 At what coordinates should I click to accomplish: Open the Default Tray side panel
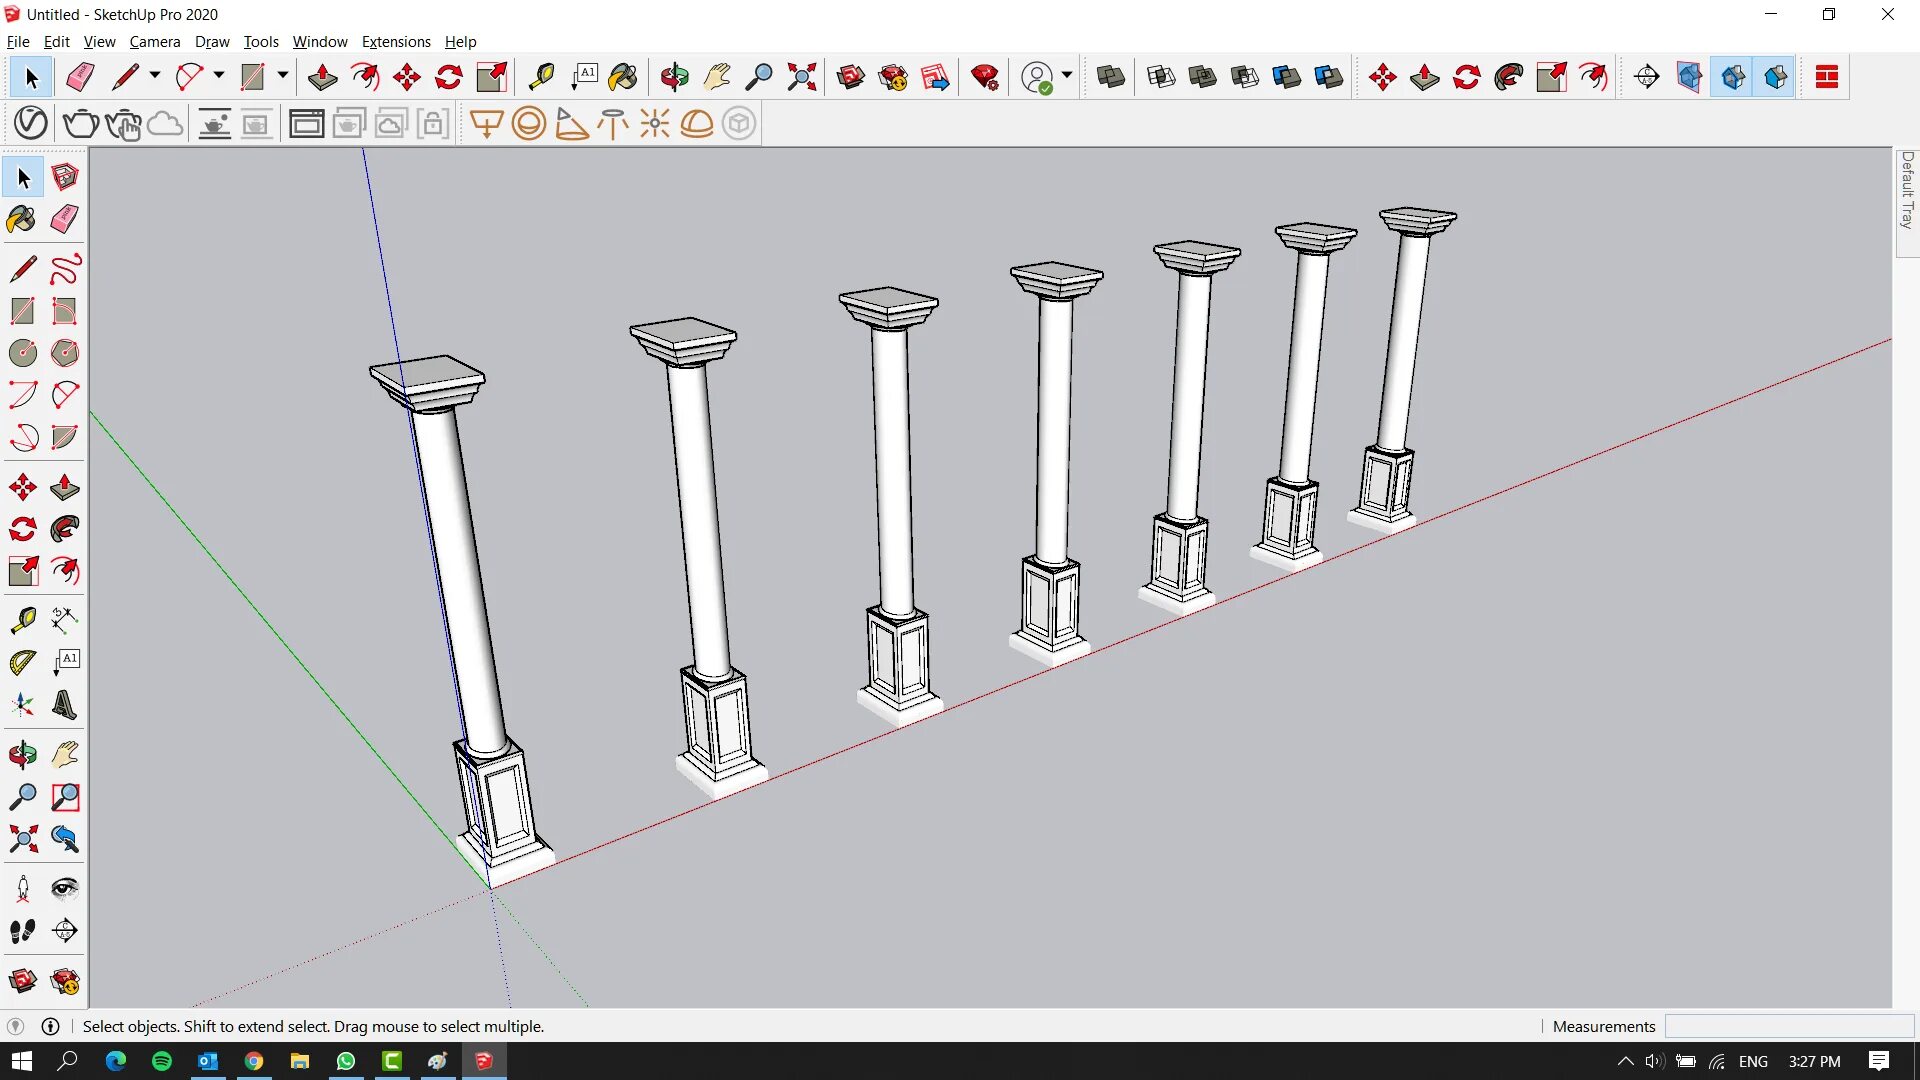[1907, 190]
